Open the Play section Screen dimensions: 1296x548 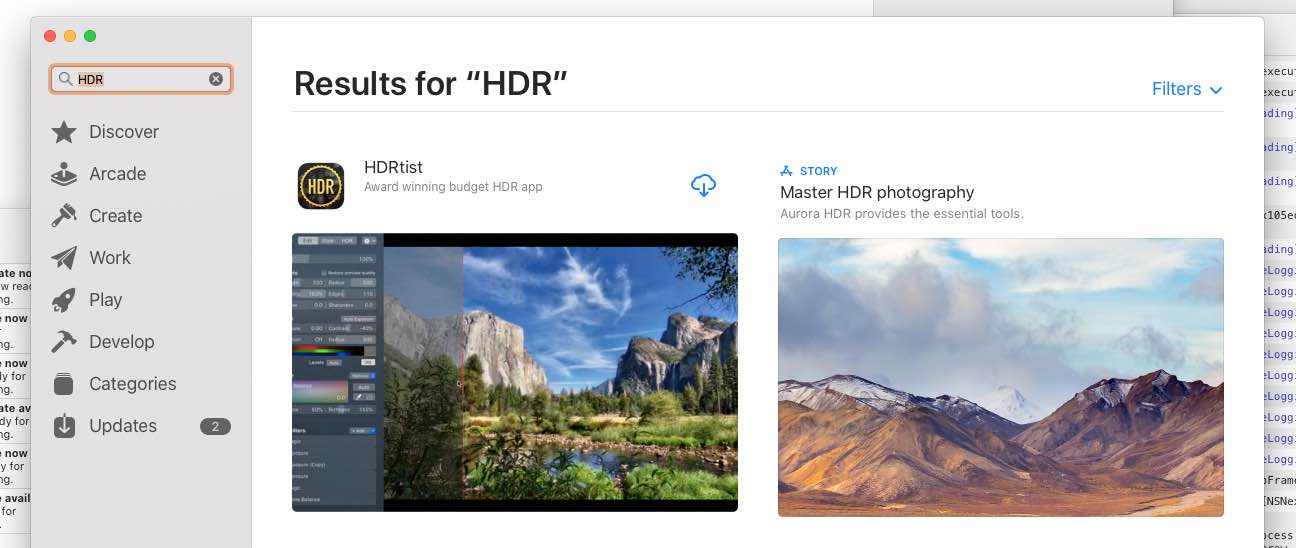[x=106, y=300]
